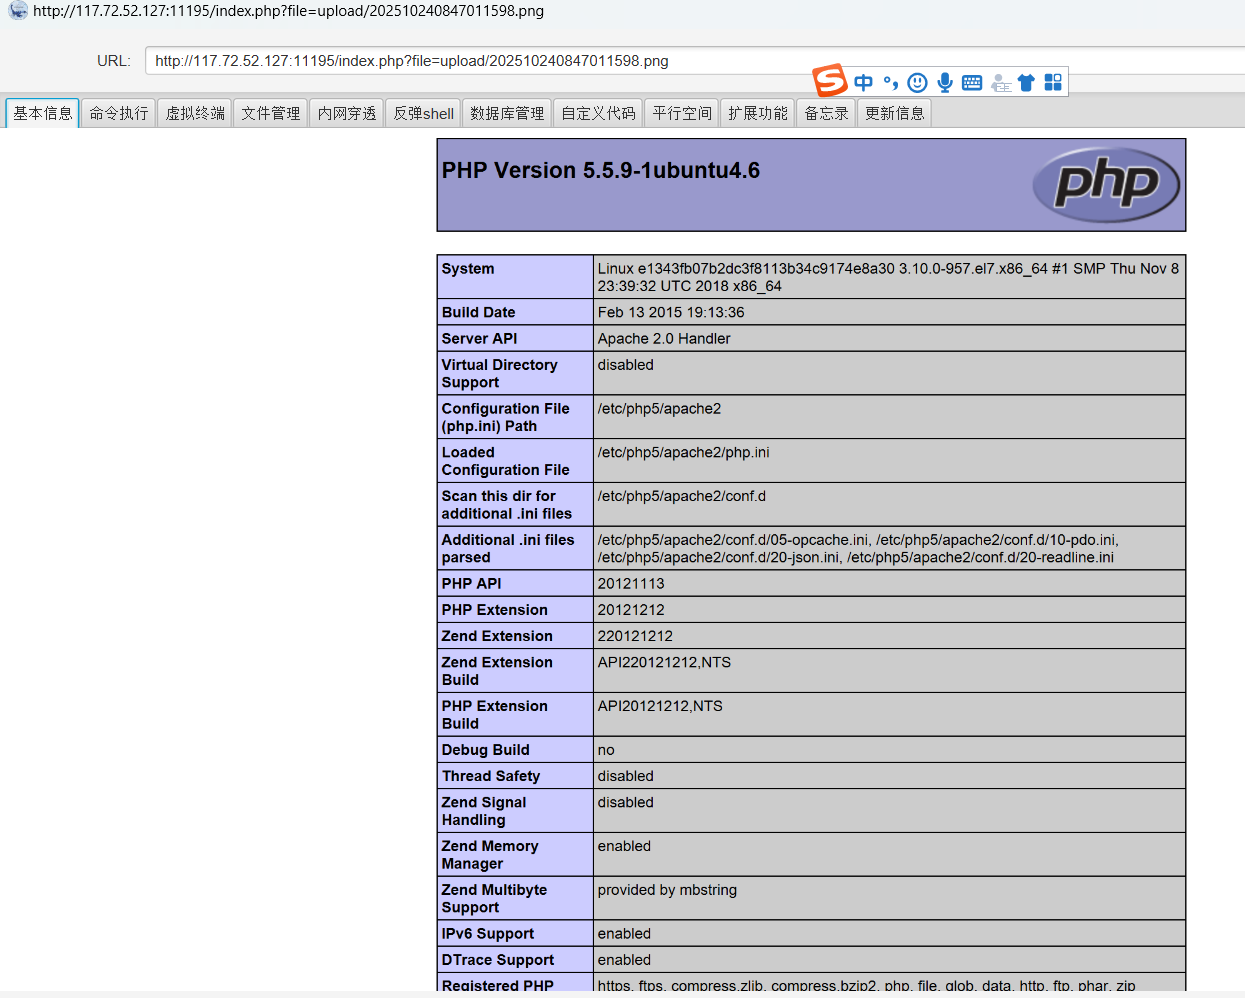Open the 扩展功能 tab
The image size is (1245, 998).
757,113
